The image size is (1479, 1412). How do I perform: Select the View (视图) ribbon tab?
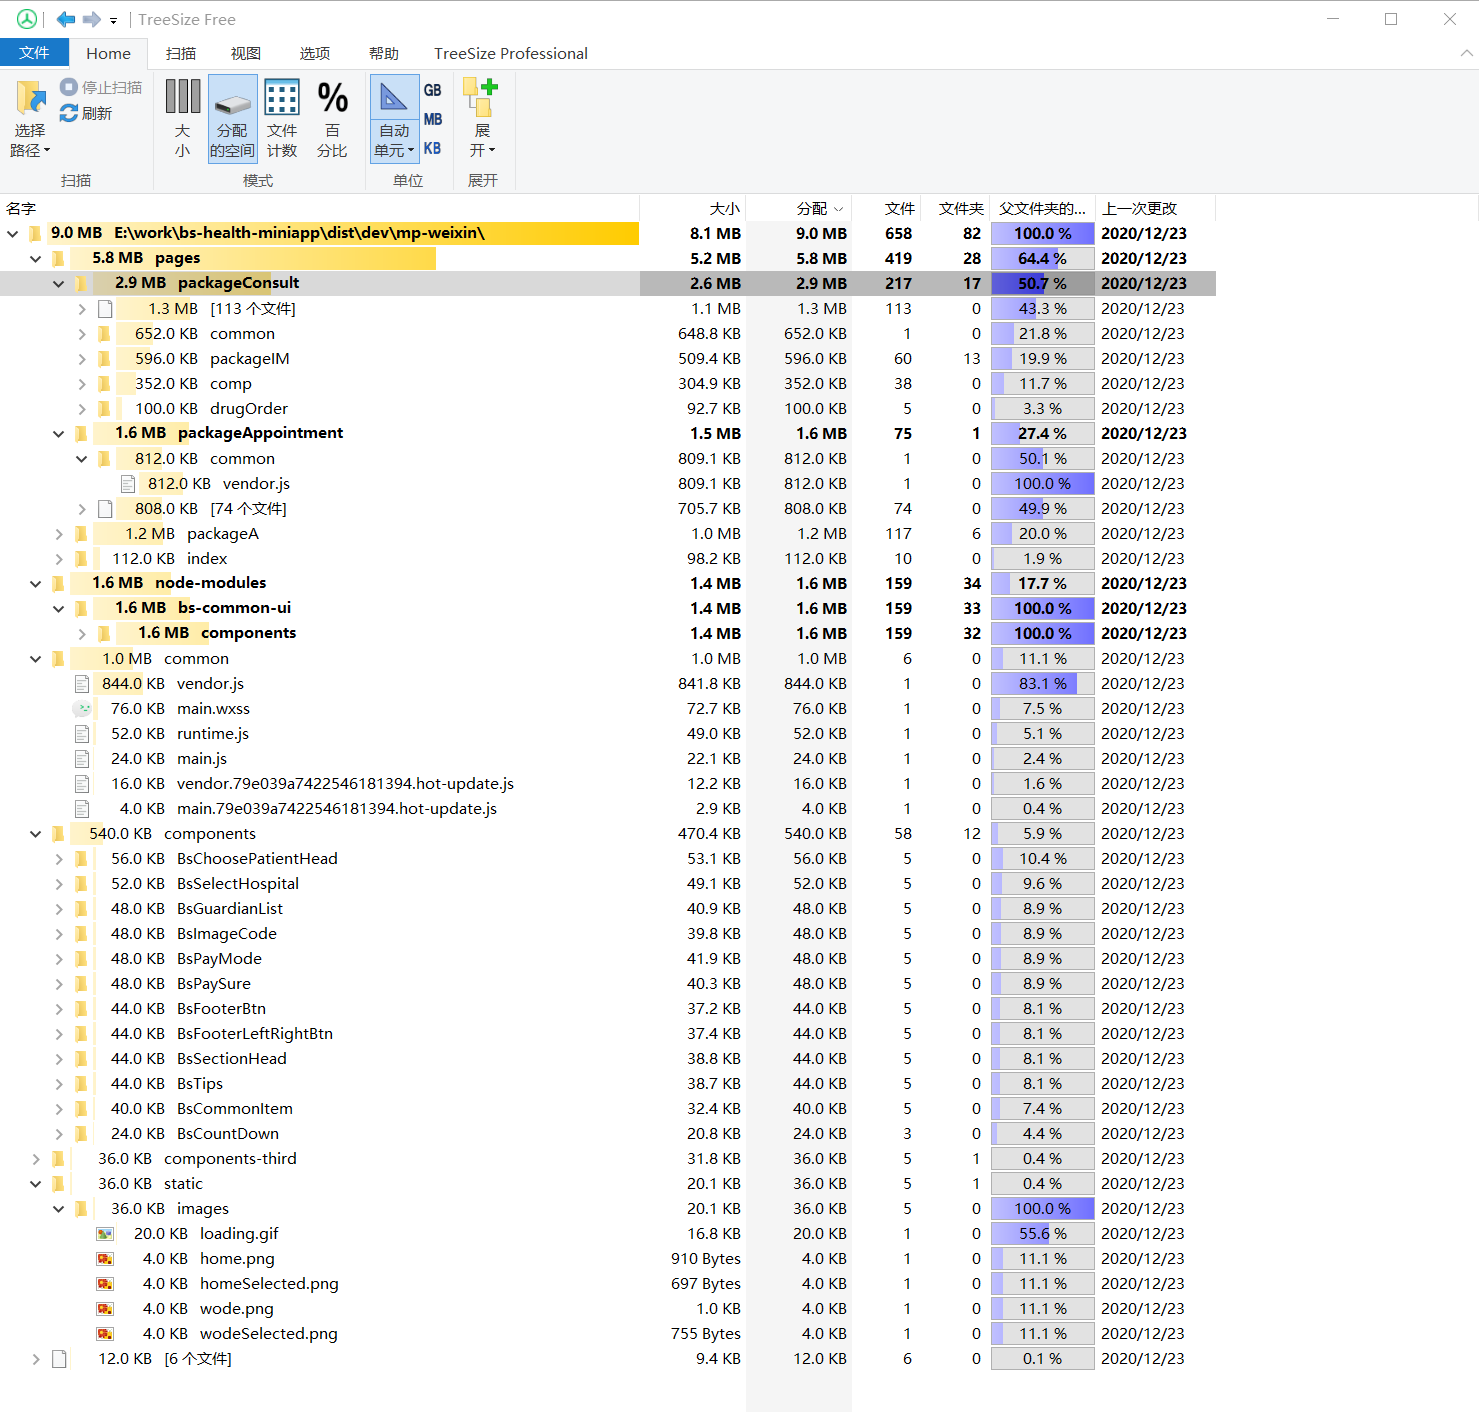(246, 53)
